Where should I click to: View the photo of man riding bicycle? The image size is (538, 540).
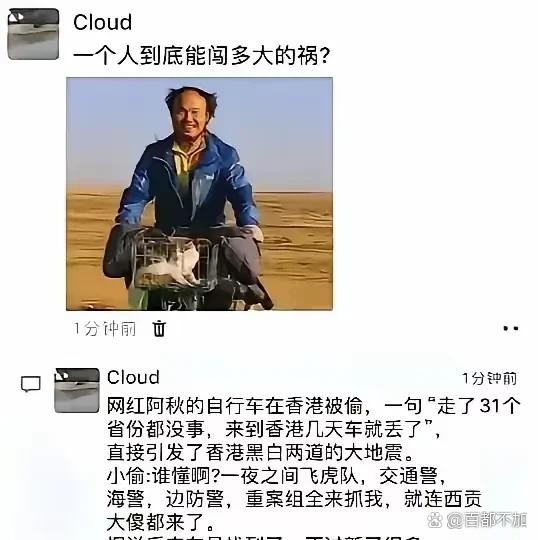[x=199, y=194]
